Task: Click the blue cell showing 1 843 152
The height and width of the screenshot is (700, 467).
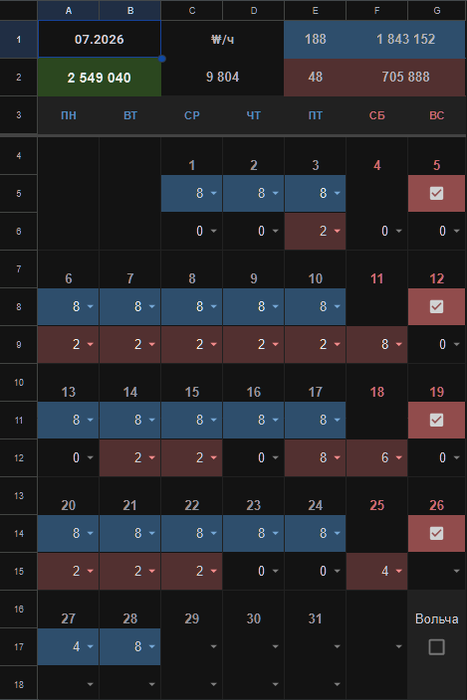Action: [405, 39]
